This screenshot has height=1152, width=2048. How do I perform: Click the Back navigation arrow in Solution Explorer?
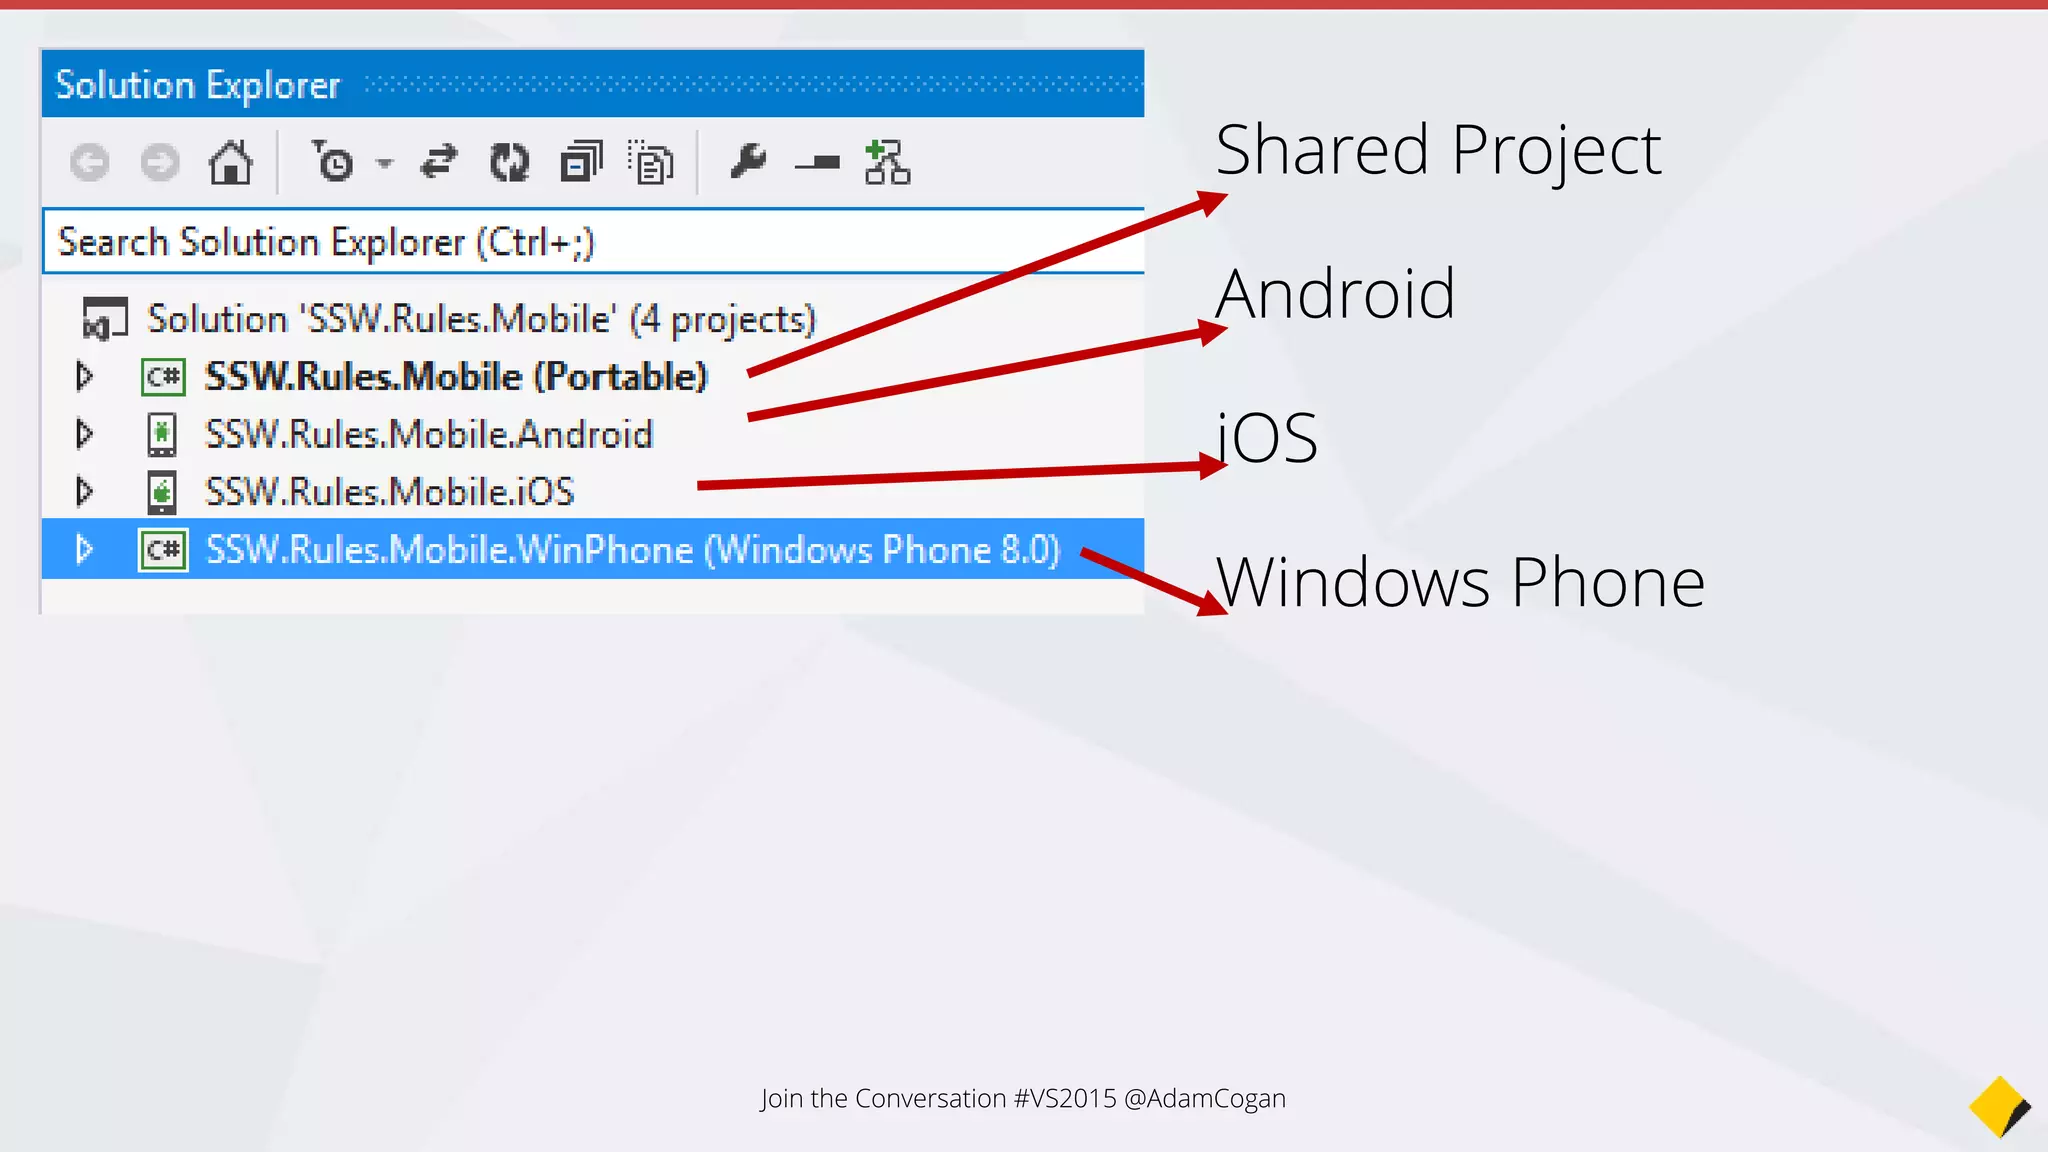click(89, 162)
